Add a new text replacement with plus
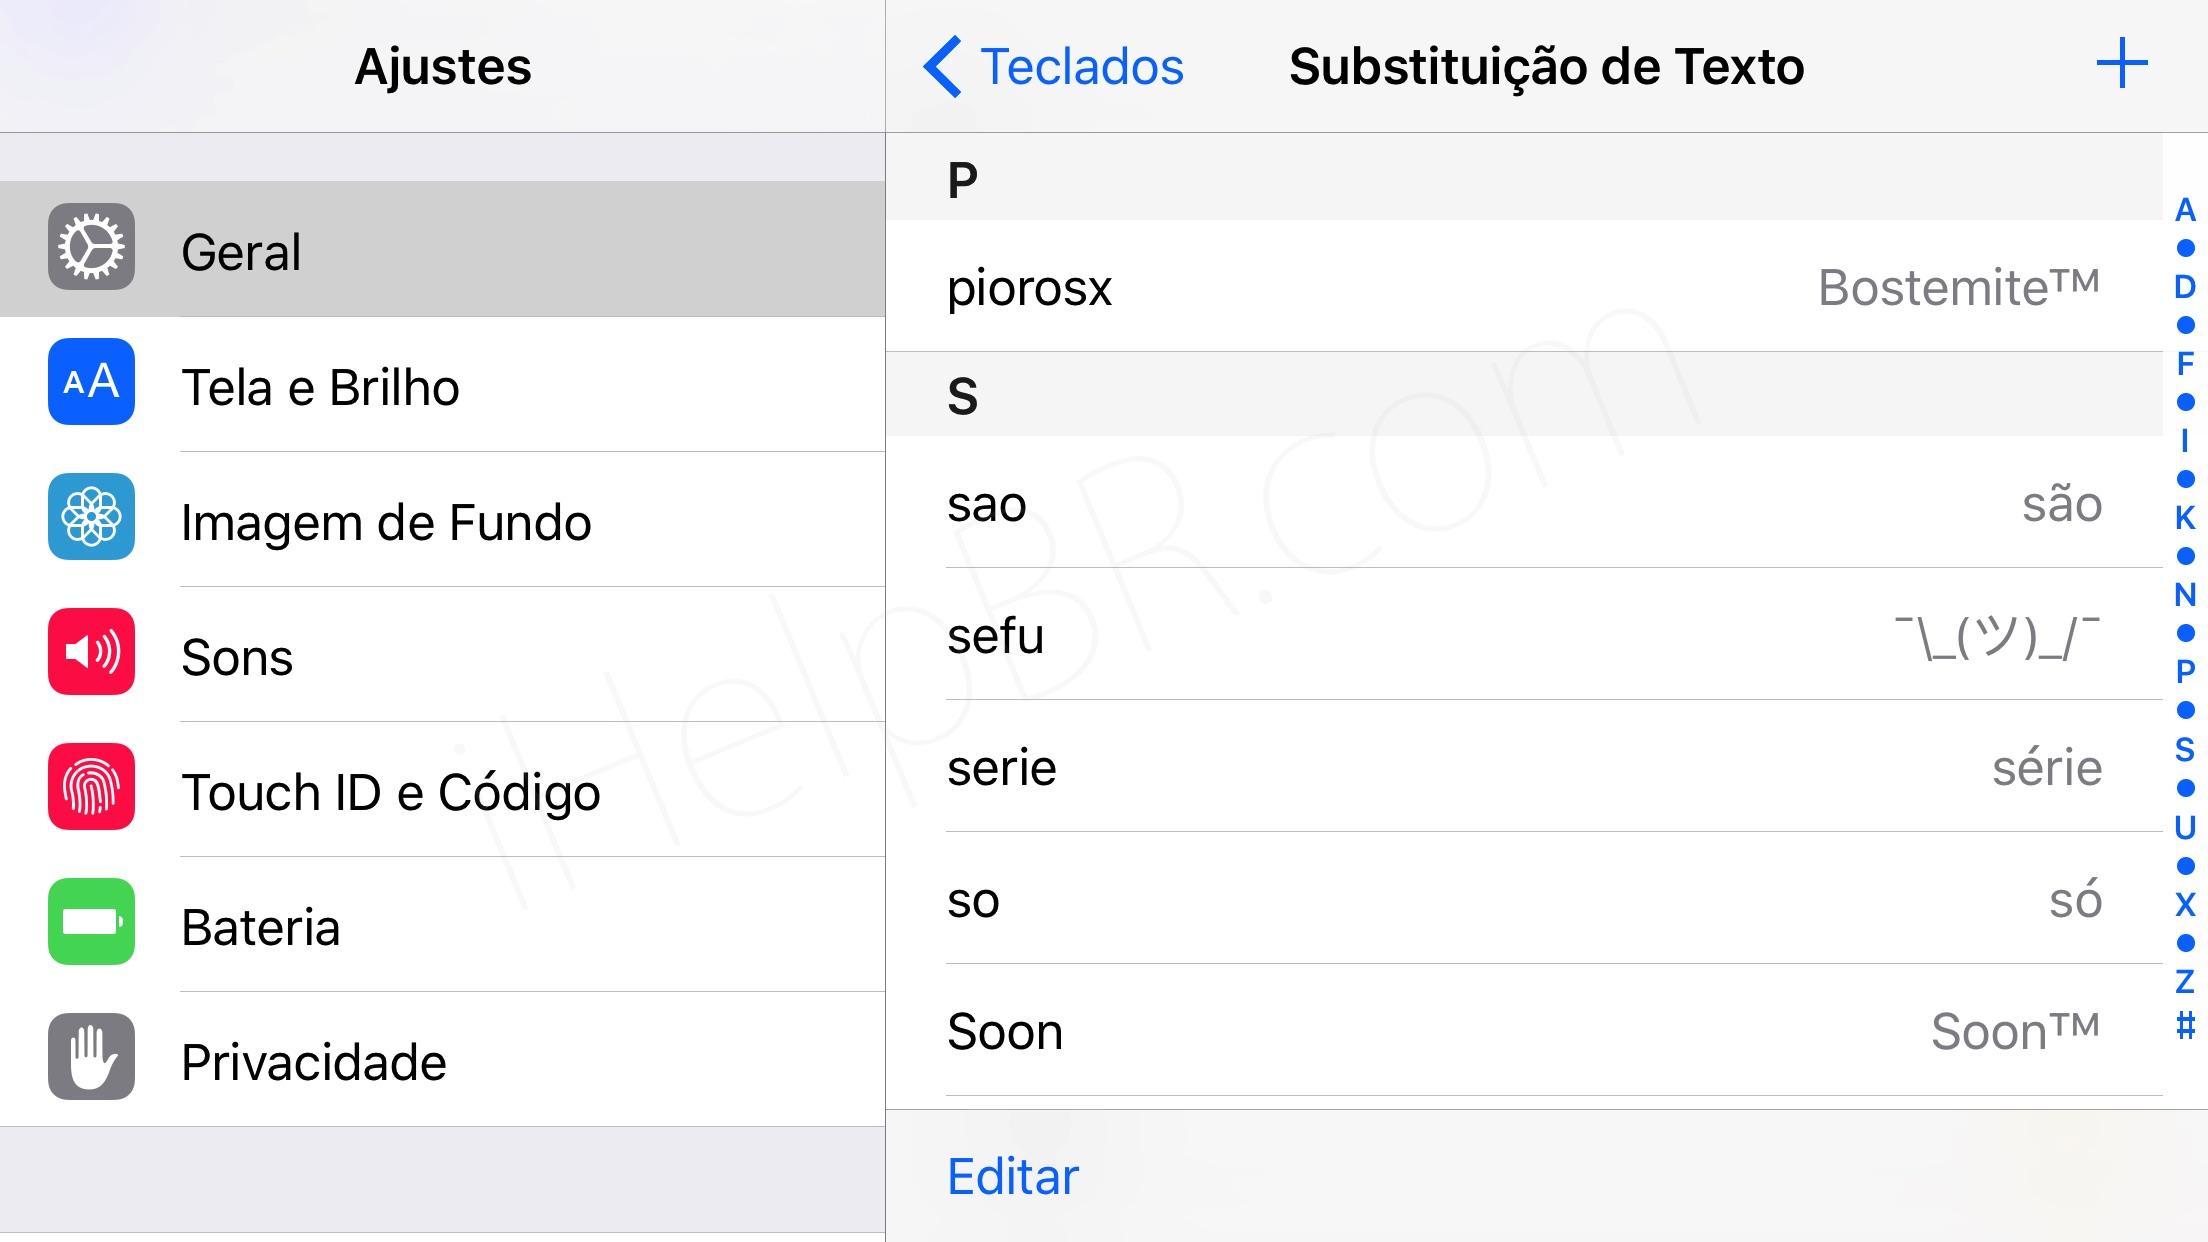The width and height of the screenshot is (2208, 1242). 2121,65
